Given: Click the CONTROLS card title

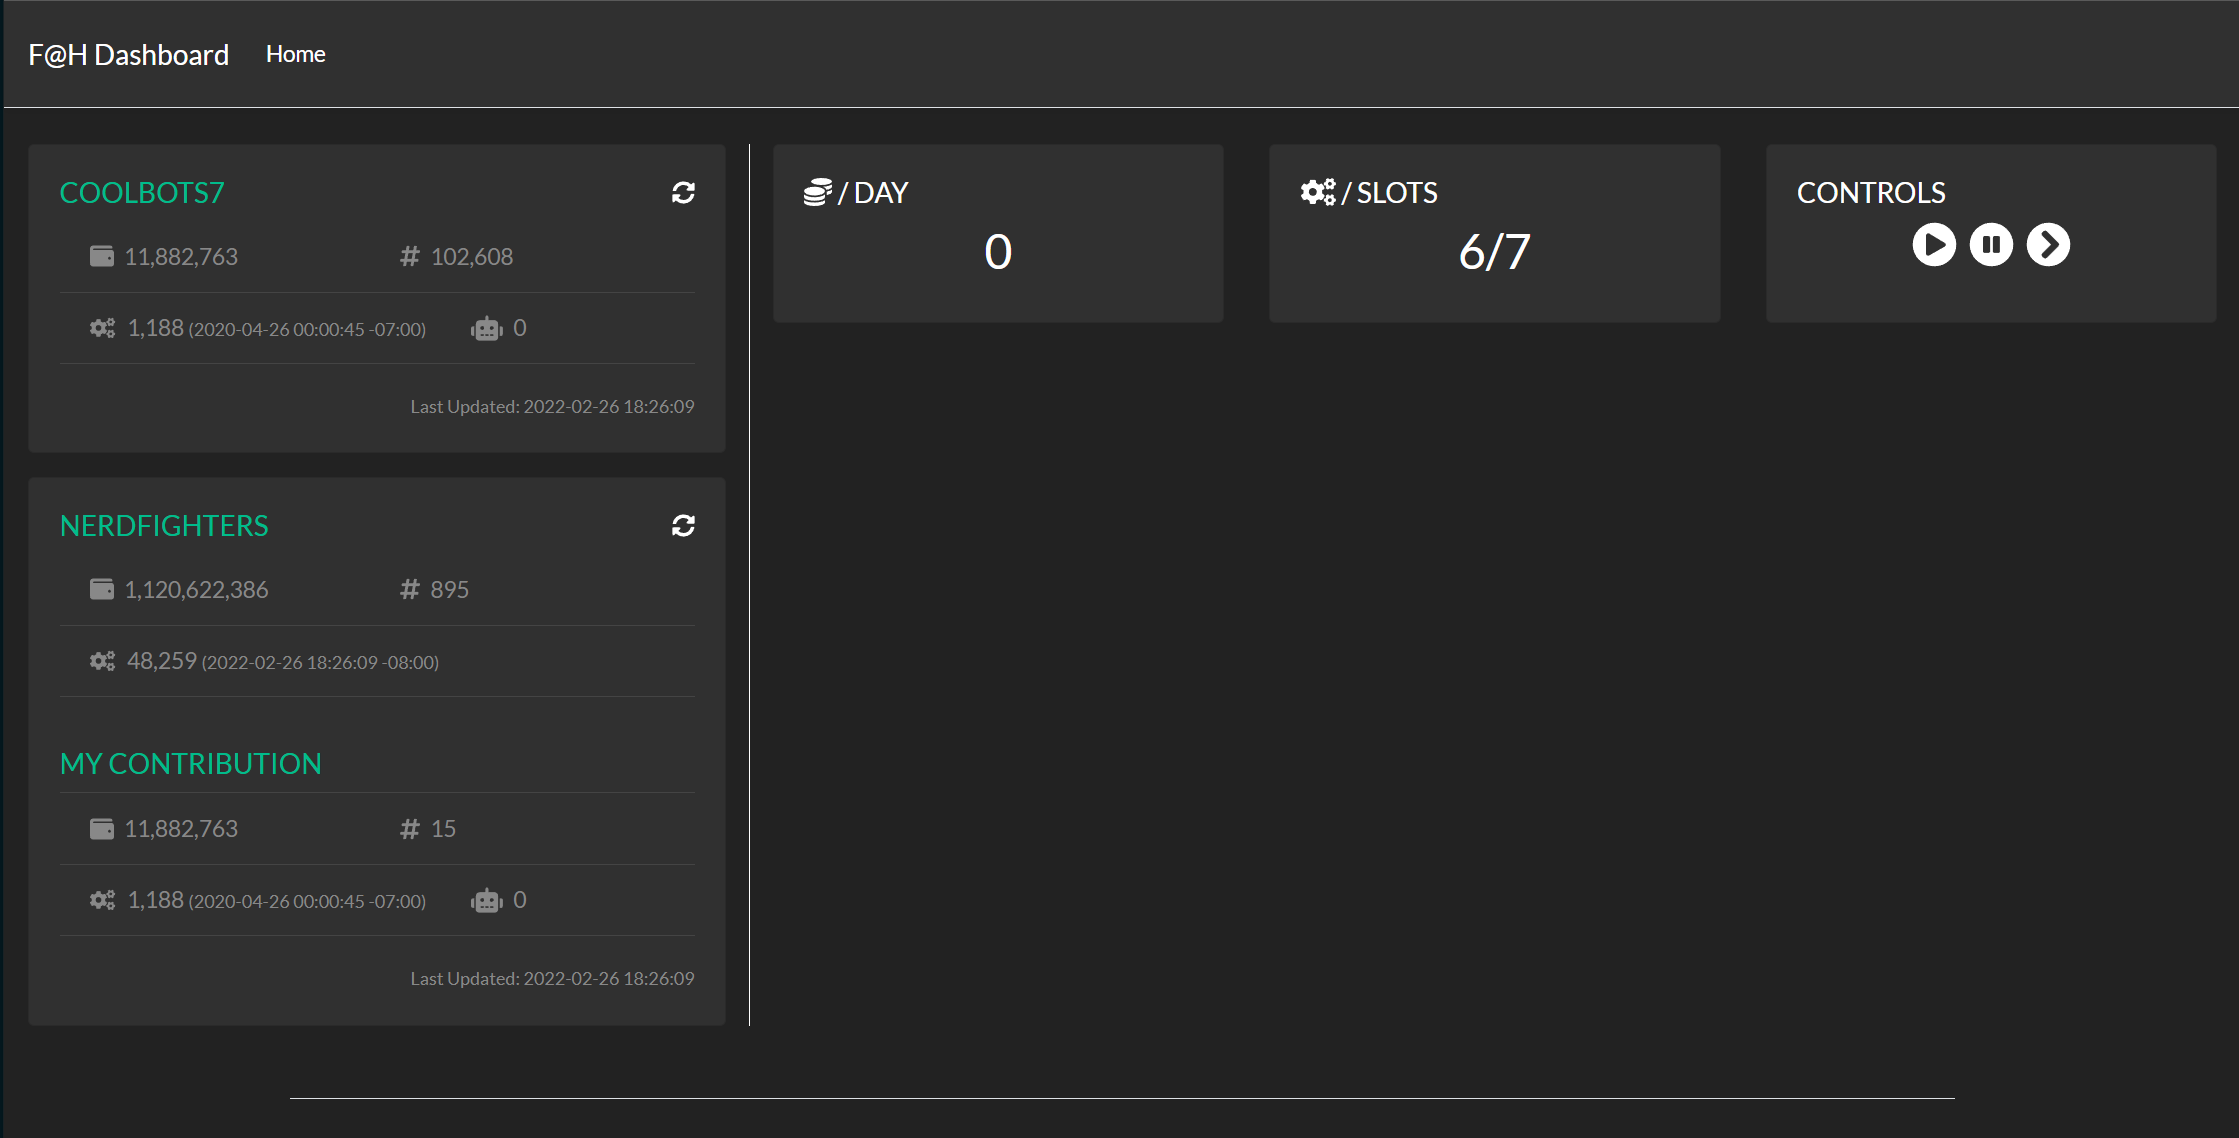Looking at the screenshot, I should pos(1871,193).
